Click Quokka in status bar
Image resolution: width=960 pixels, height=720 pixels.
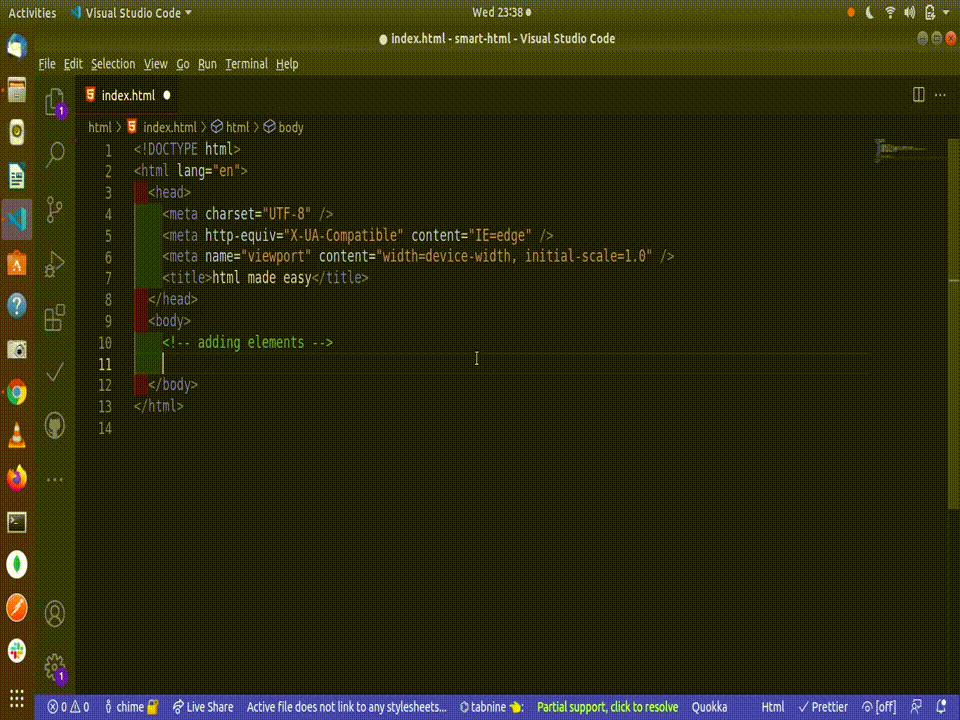pyautogui.click(x=709, y=707)
